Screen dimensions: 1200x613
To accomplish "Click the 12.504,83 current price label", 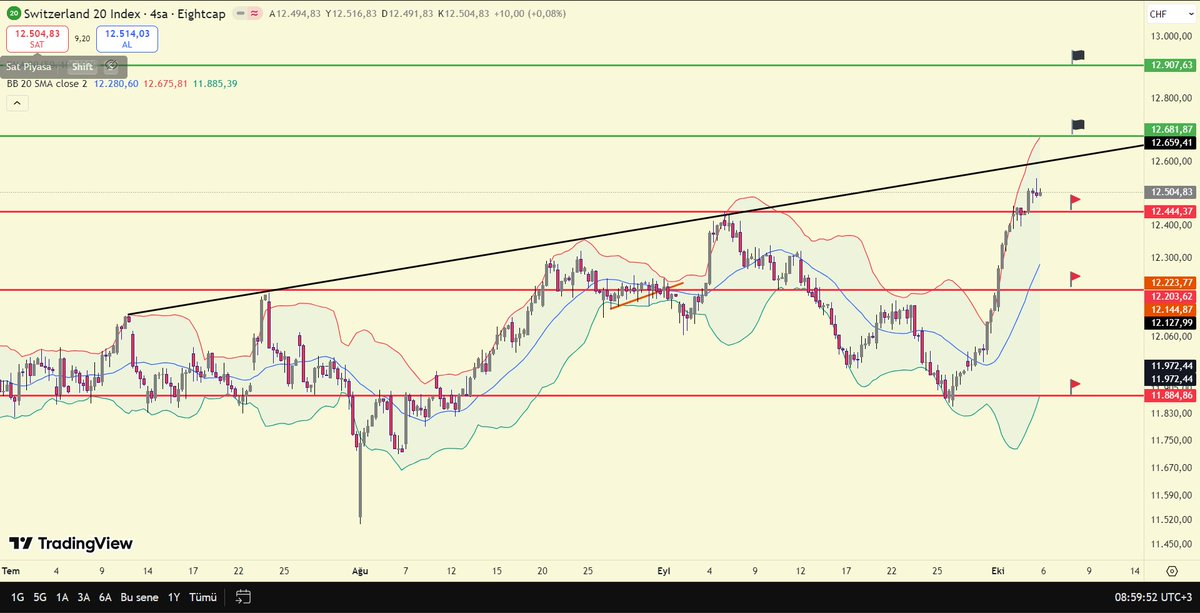I will pos(1172,192).
